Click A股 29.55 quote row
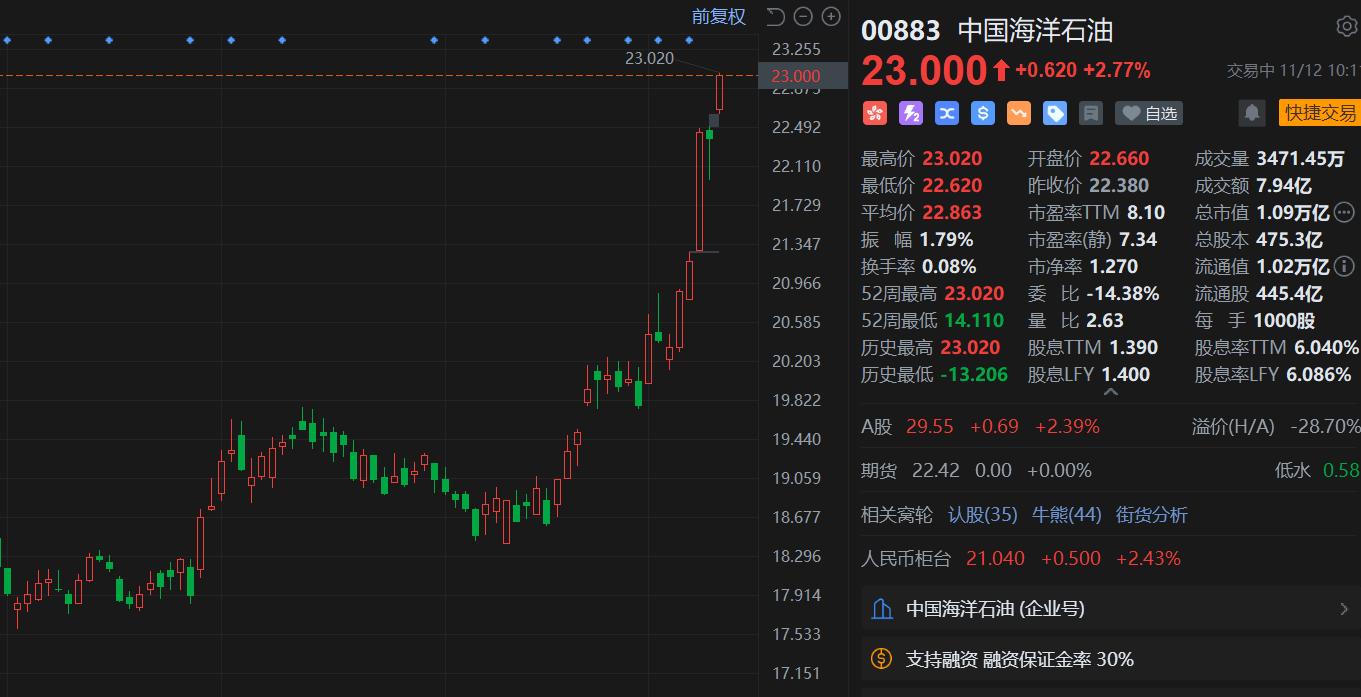1361x697 pixels. [980, 427]
